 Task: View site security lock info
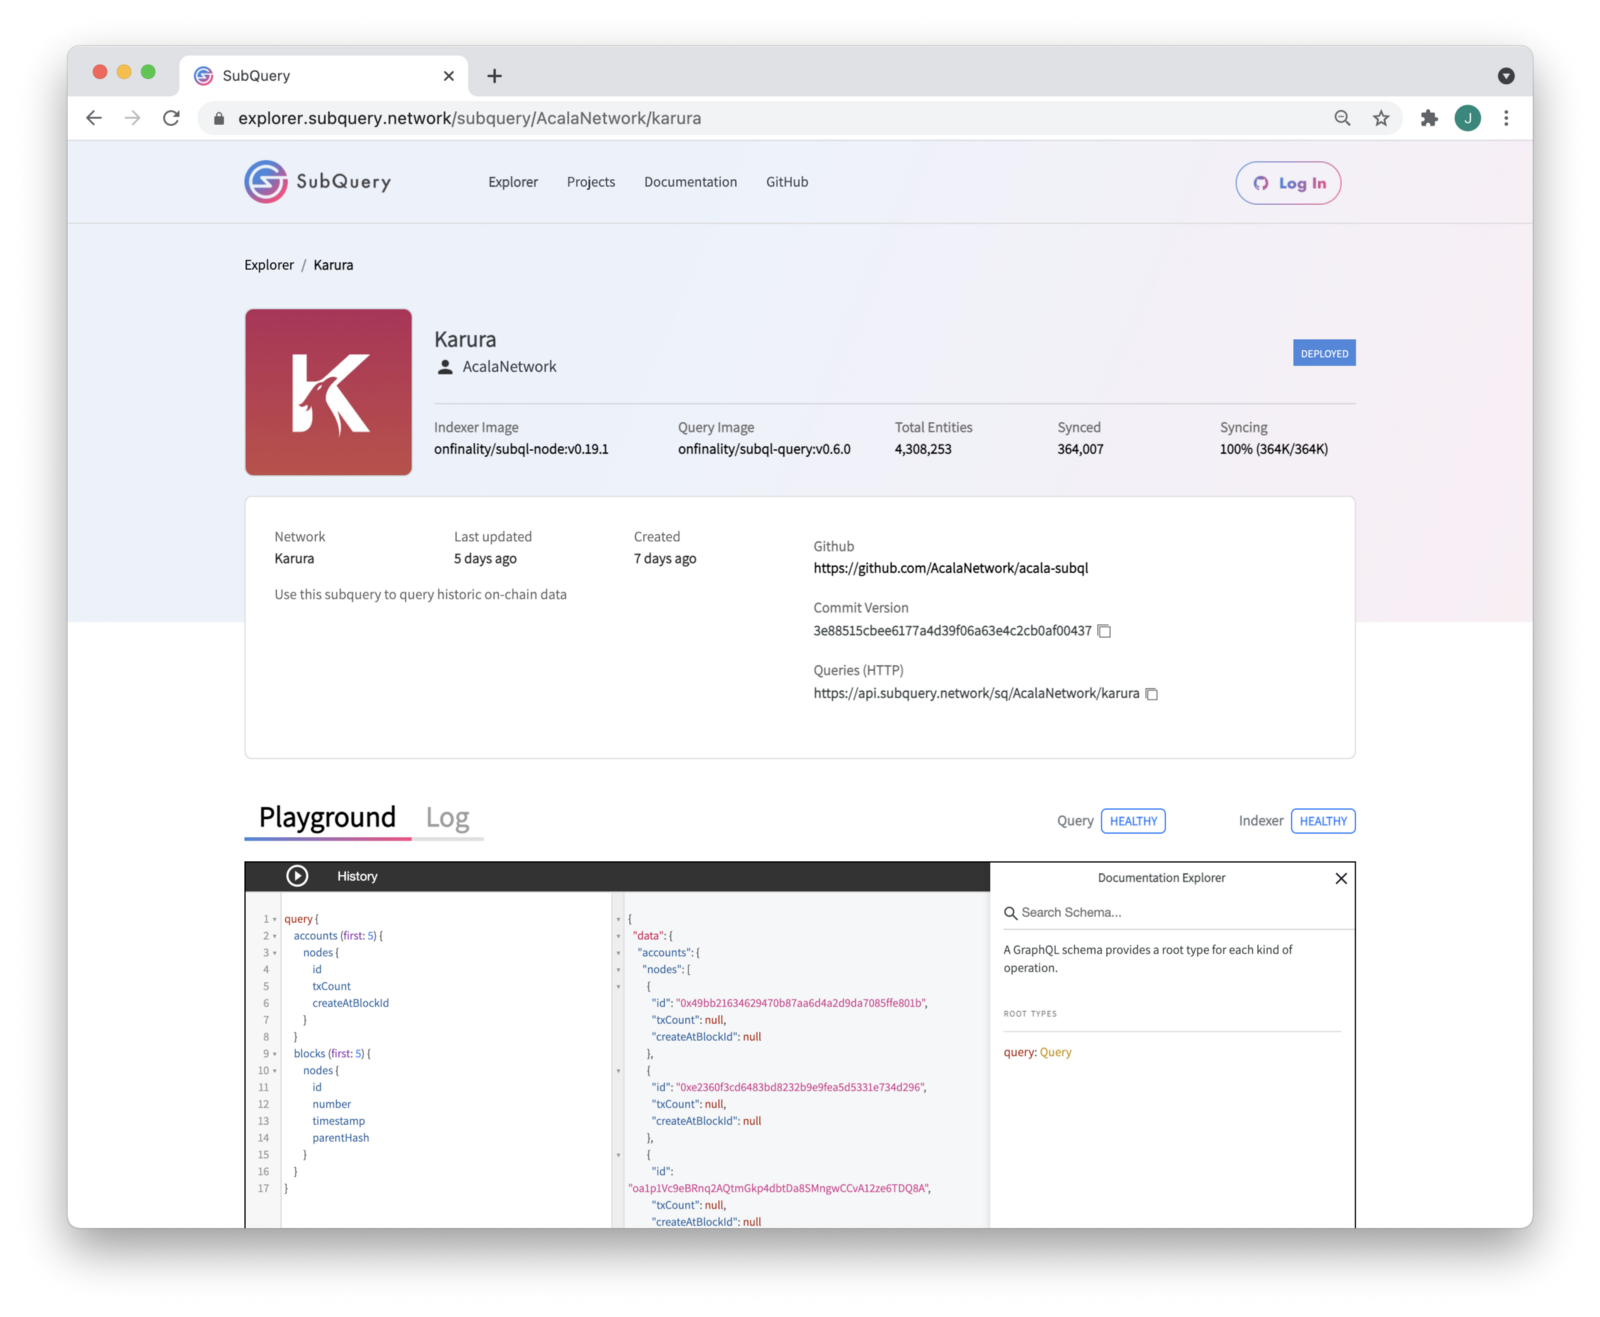pyautogui.click(x=219, y=118)
